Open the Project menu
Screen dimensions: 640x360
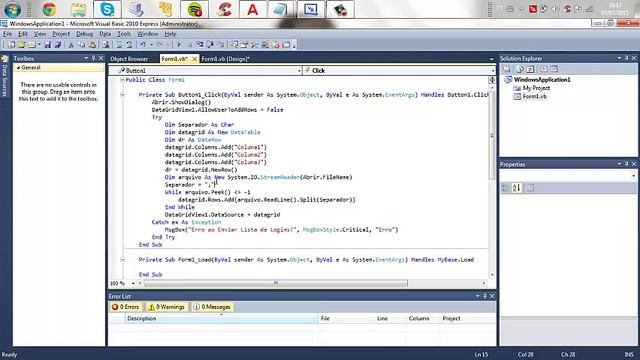click(61, 34)
